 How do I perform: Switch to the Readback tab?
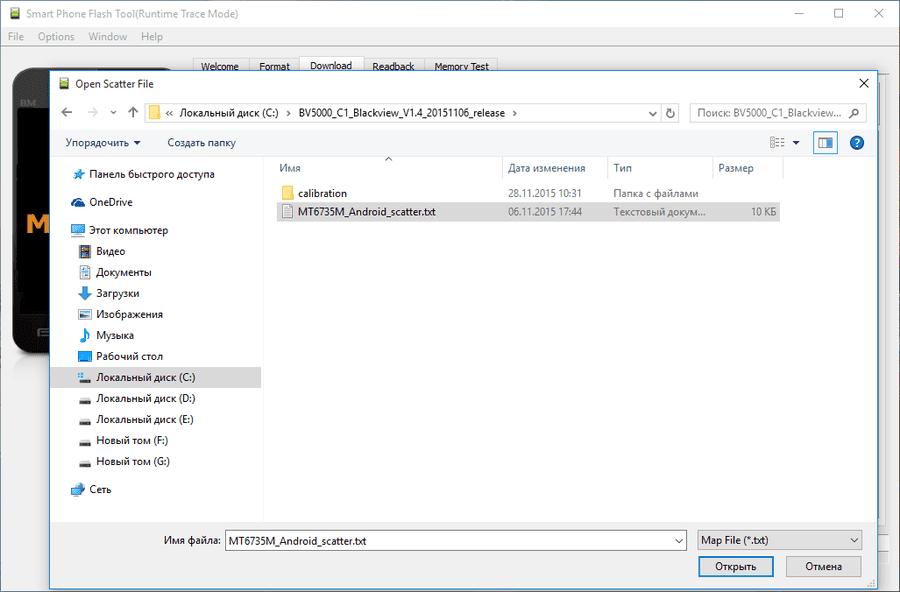tap(393, 66)
